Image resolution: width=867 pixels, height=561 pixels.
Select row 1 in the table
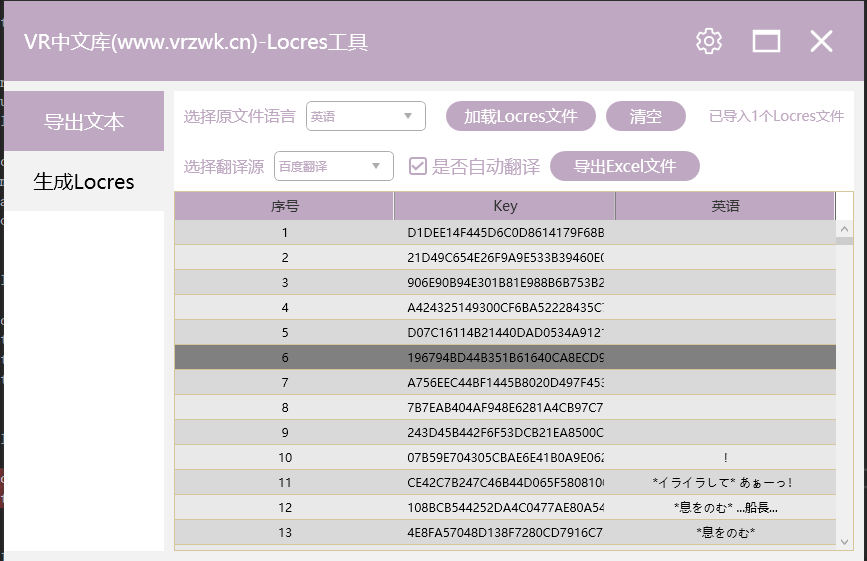pyautogui.click(x=505, y=232)
